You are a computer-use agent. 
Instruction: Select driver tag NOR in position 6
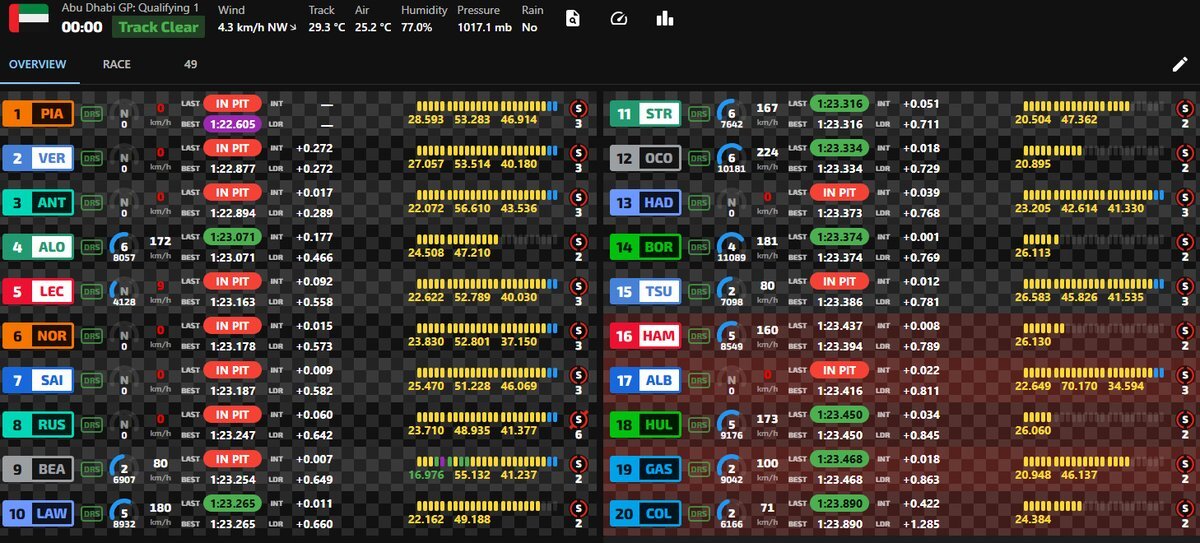pos(37,337)
